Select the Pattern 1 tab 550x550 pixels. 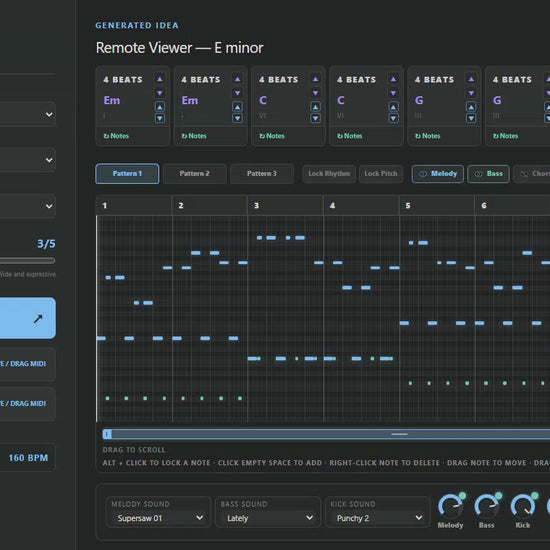(x=127, y=174)
